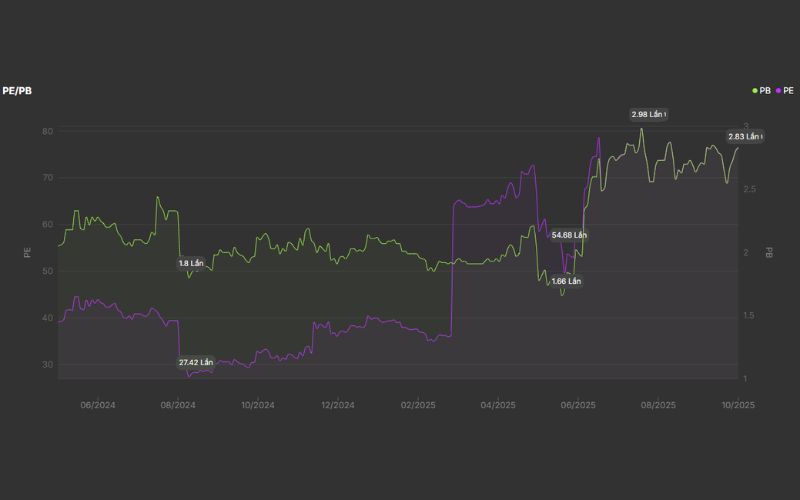Screen dimensions: 800x500
Task: Click the 2.98 Lần peak label
Action: (x=647, y=114)
